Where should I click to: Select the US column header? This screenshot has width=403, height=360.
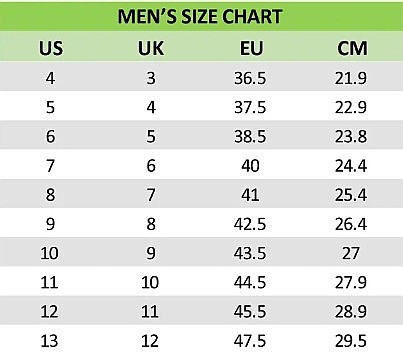click(x=51, y=48)
